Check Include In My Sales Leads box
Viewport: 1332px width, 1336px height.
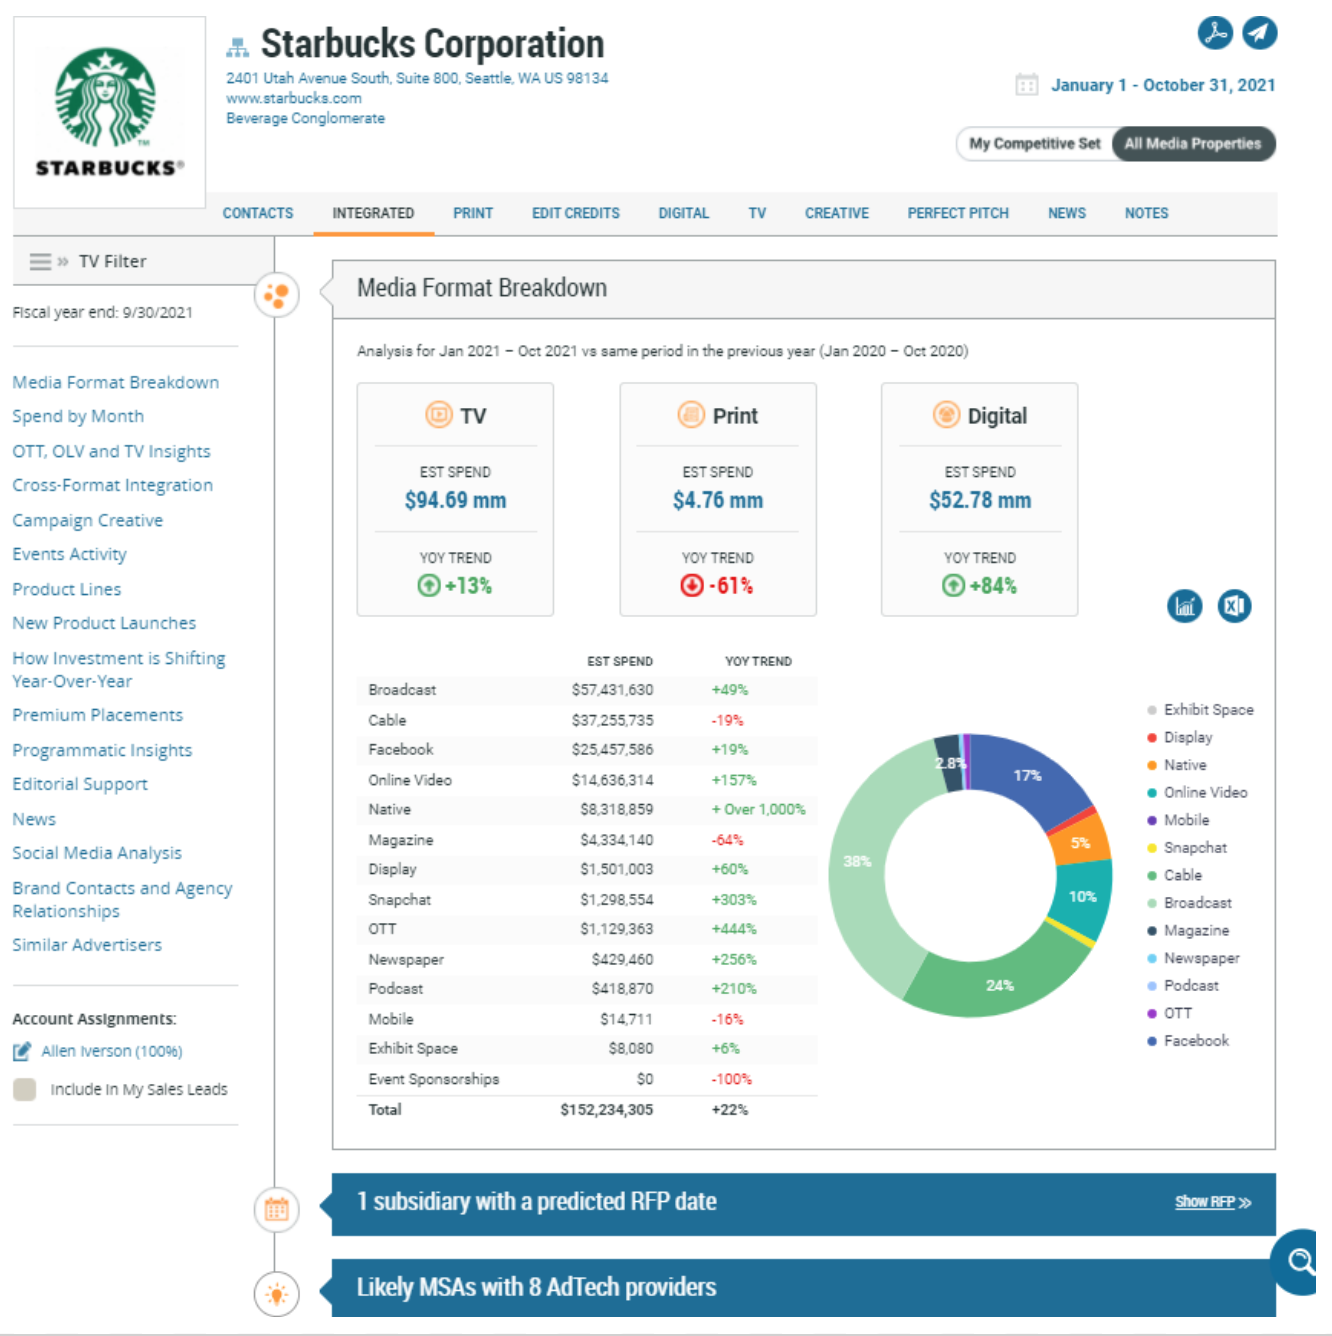click(x=25, y=1089)
